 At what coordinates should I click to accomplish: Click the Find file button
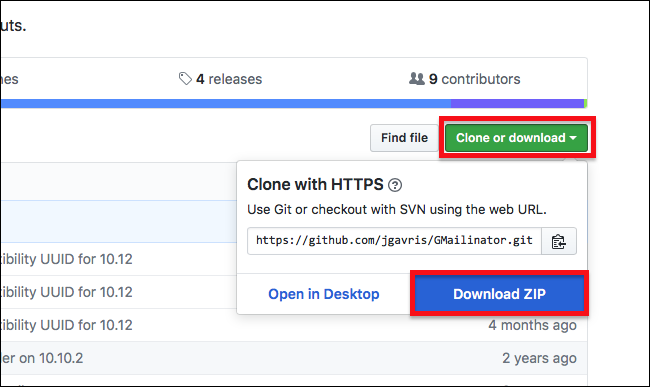(404, 138)
